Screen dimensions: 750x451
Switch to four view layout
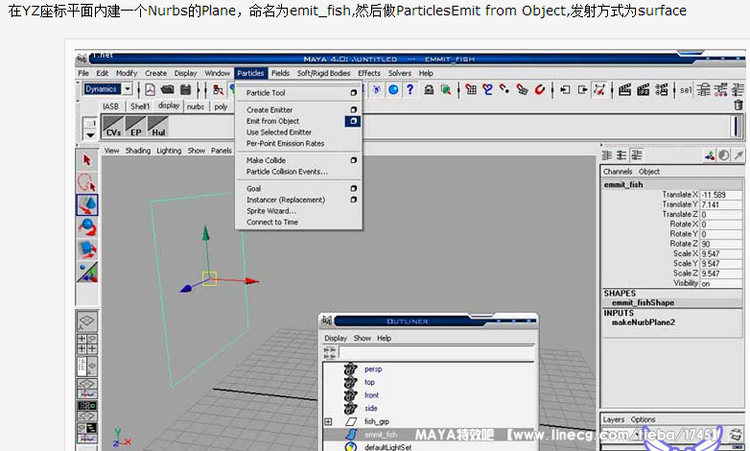coord(87,343)
